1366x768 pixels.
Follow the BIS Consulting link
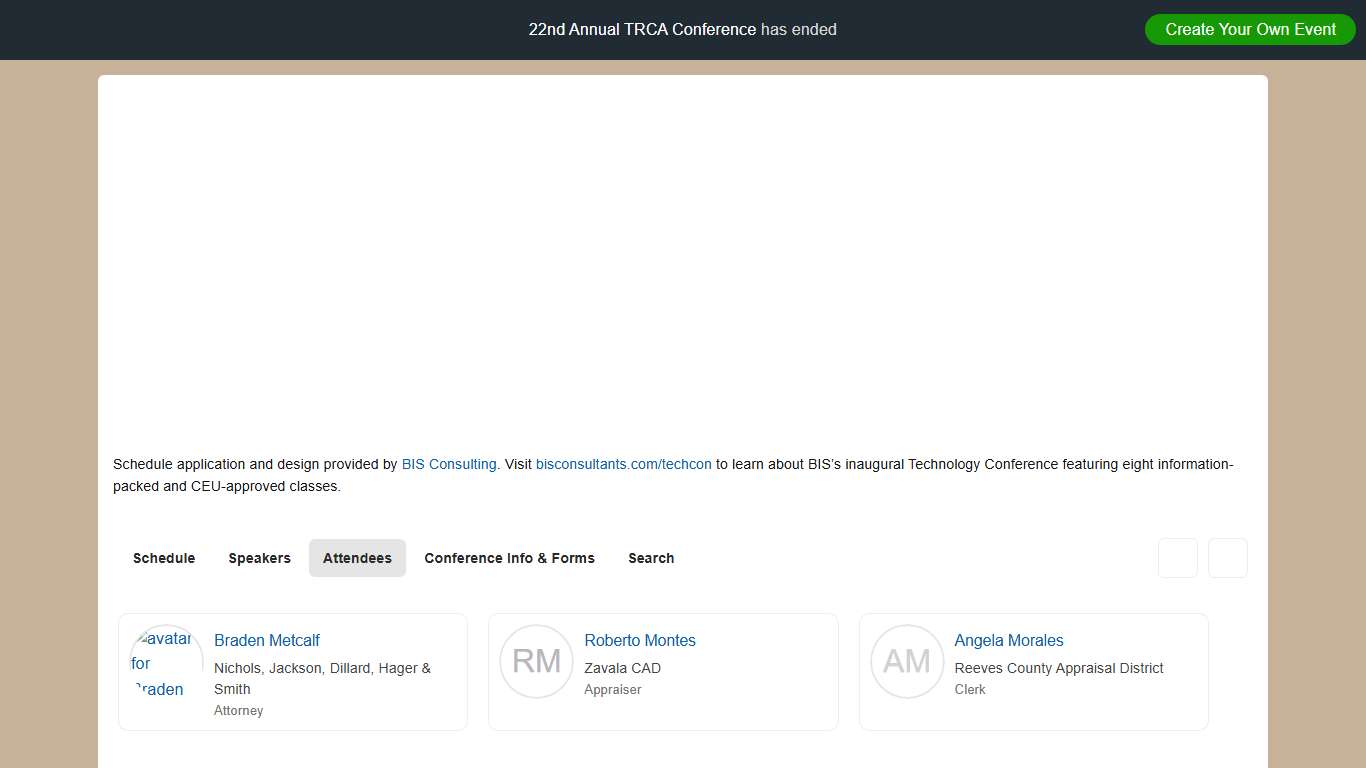click(449, 464)
